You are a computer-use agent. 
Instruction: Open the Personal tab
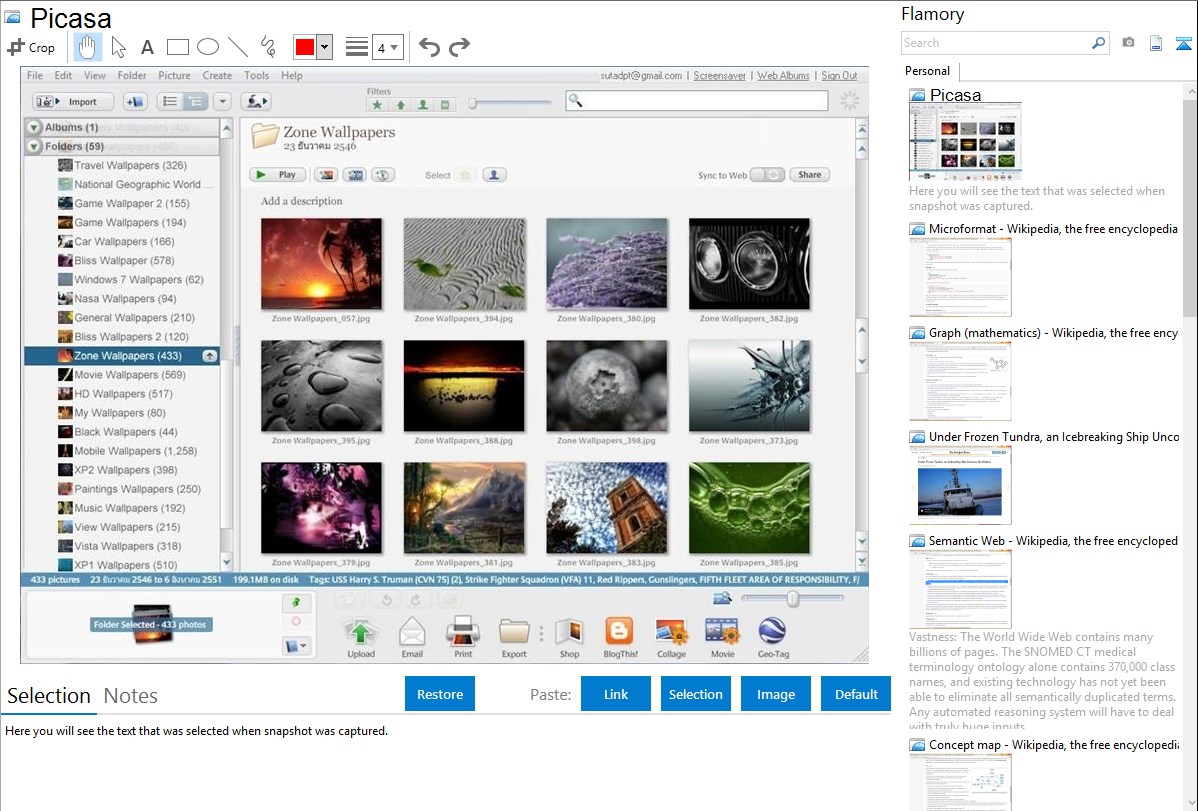[928, 71]
